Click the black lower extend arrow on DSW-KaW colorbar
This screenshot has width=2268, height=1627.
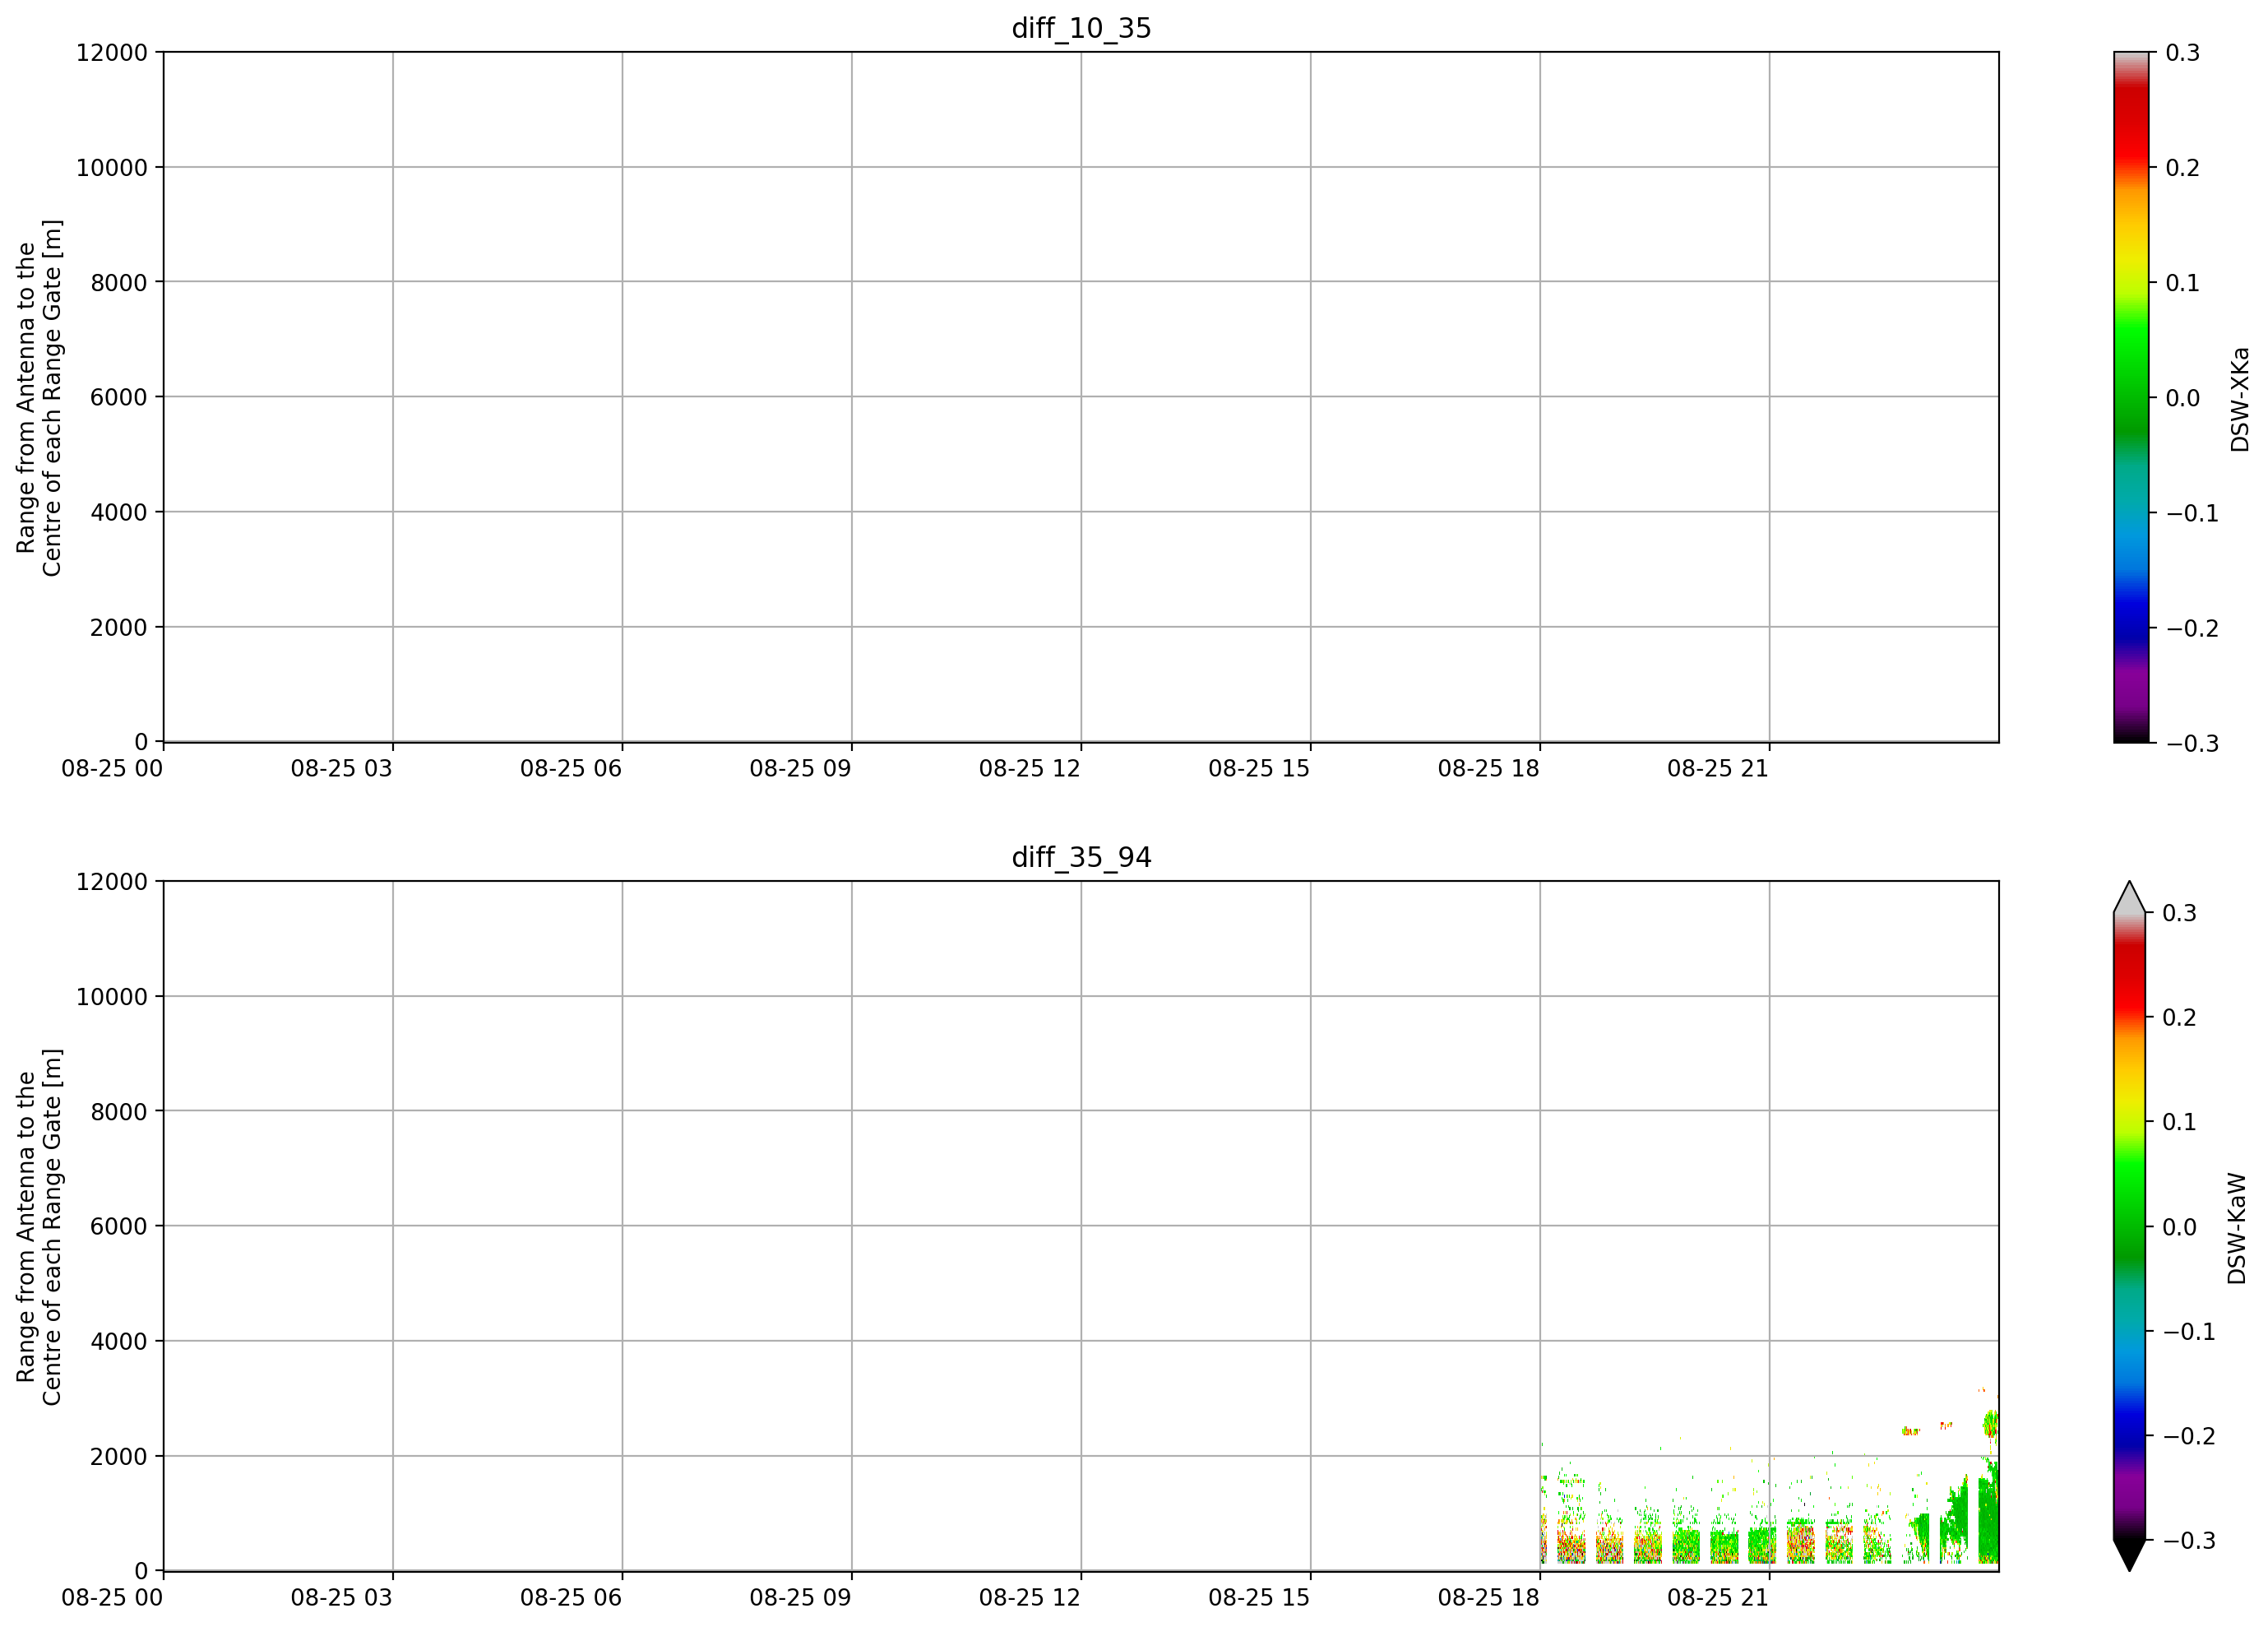[2129, 1555]
